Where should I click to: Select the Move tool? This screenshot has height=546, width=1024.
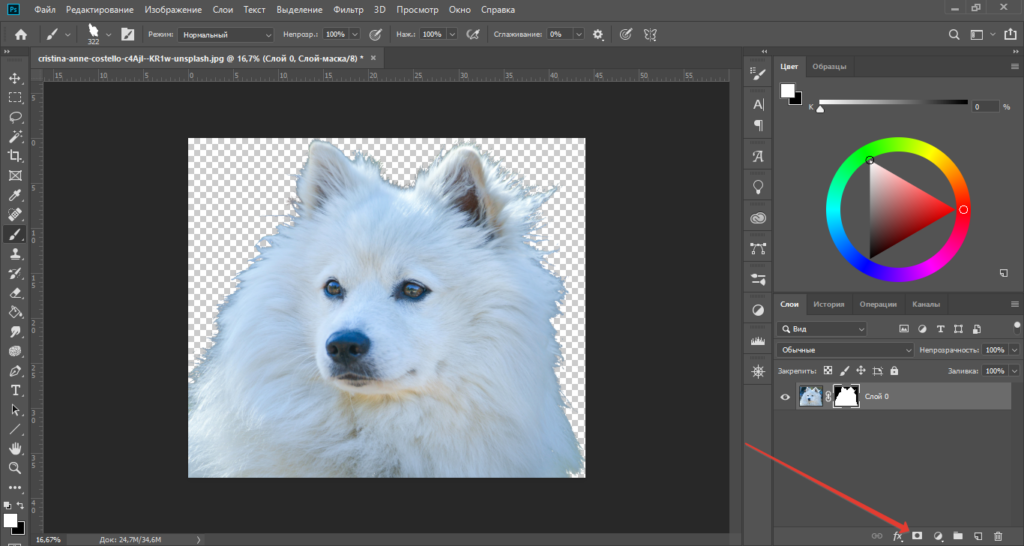click(x=15, y=78)
